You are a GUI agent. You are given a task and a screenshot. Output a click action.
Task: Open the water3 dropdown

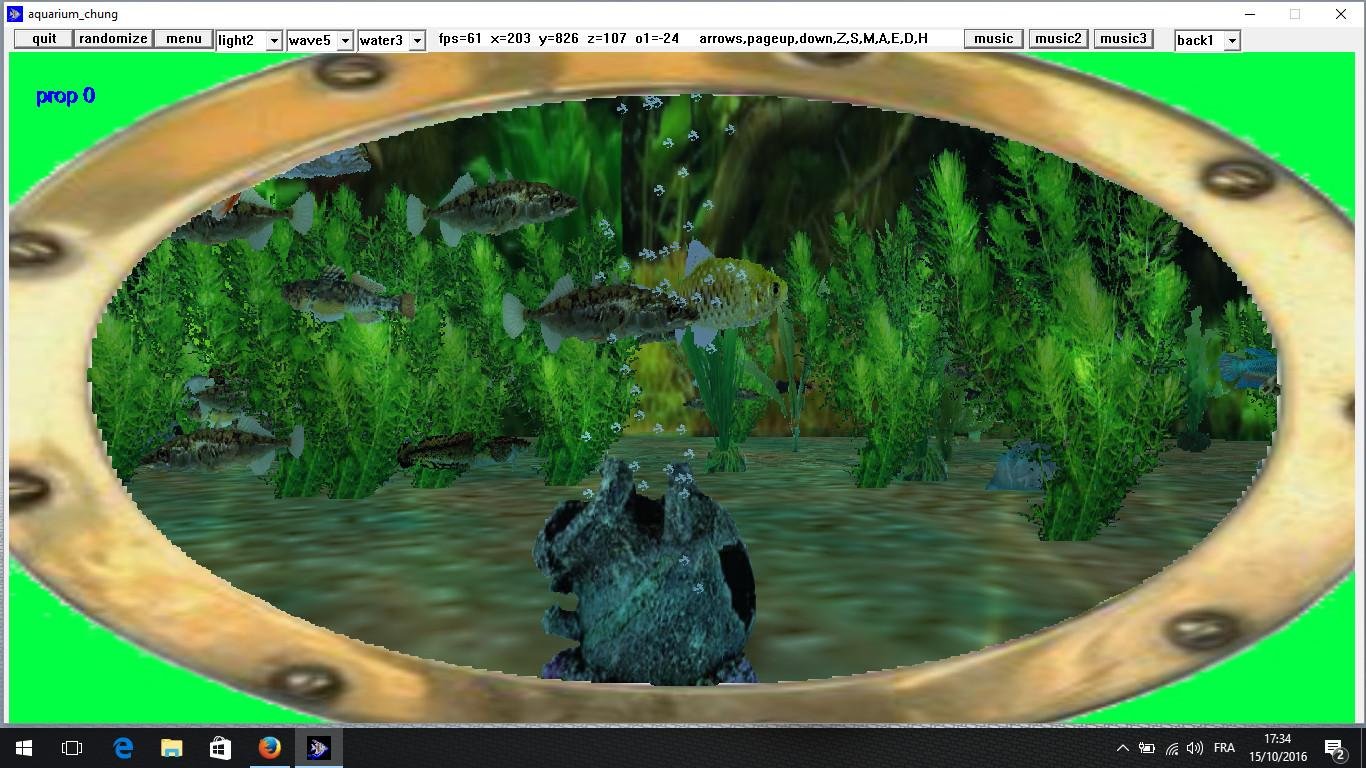pyautogui.click(x=392, y=39)
